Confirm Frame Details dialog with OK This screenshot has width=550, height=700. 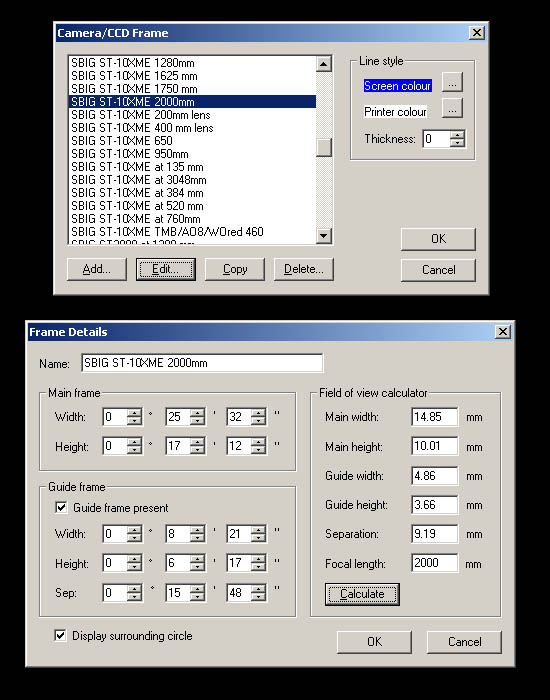[x=374, y=642]
